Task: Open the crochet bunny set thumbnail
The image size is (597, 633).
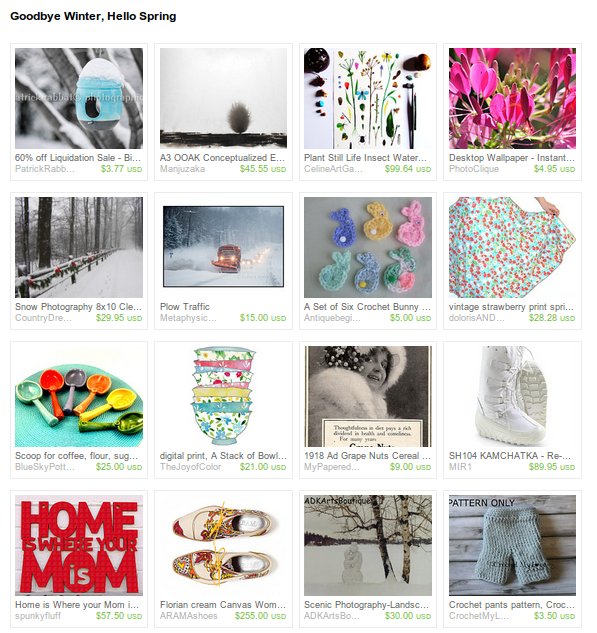Action: tap(368, 247)
